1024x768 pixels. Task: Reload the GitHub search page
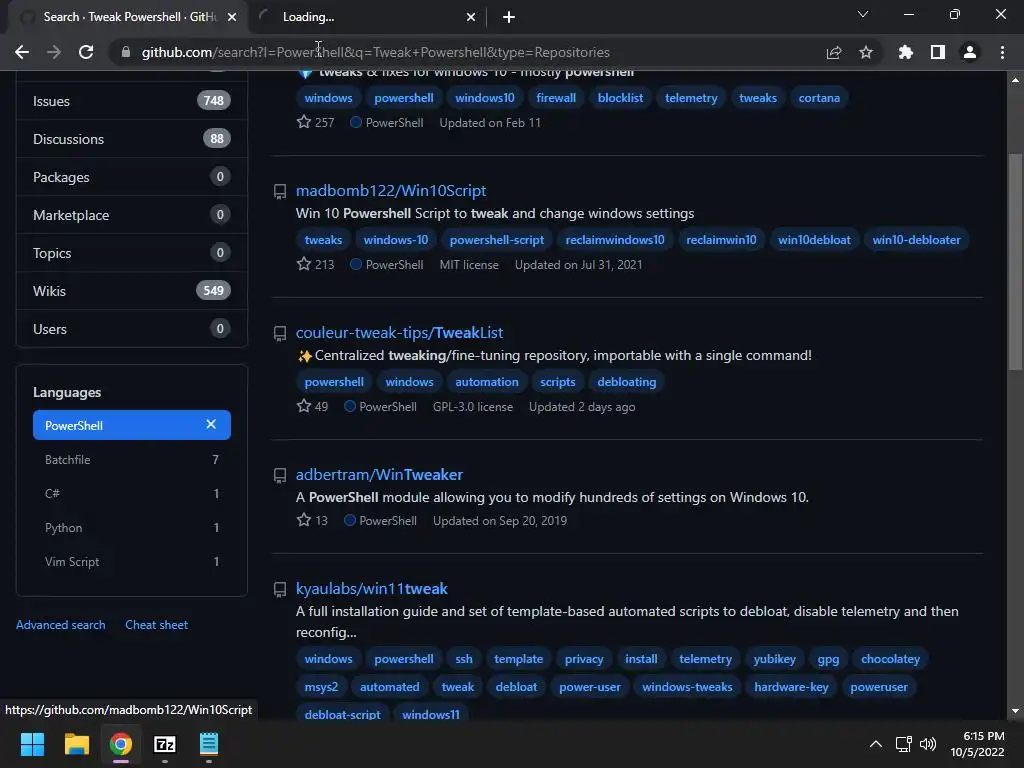[86, 52]
